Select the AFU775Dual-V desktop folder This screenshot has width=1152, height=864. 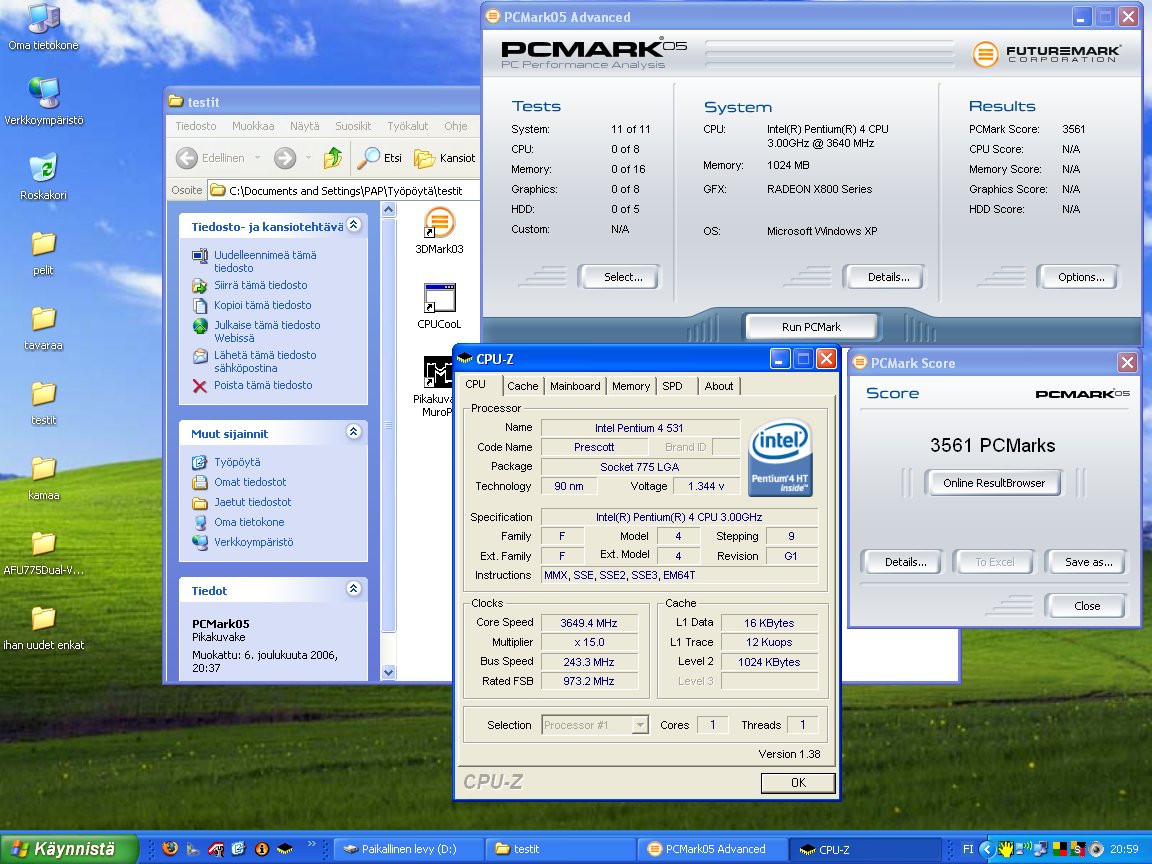click(43, 551)
